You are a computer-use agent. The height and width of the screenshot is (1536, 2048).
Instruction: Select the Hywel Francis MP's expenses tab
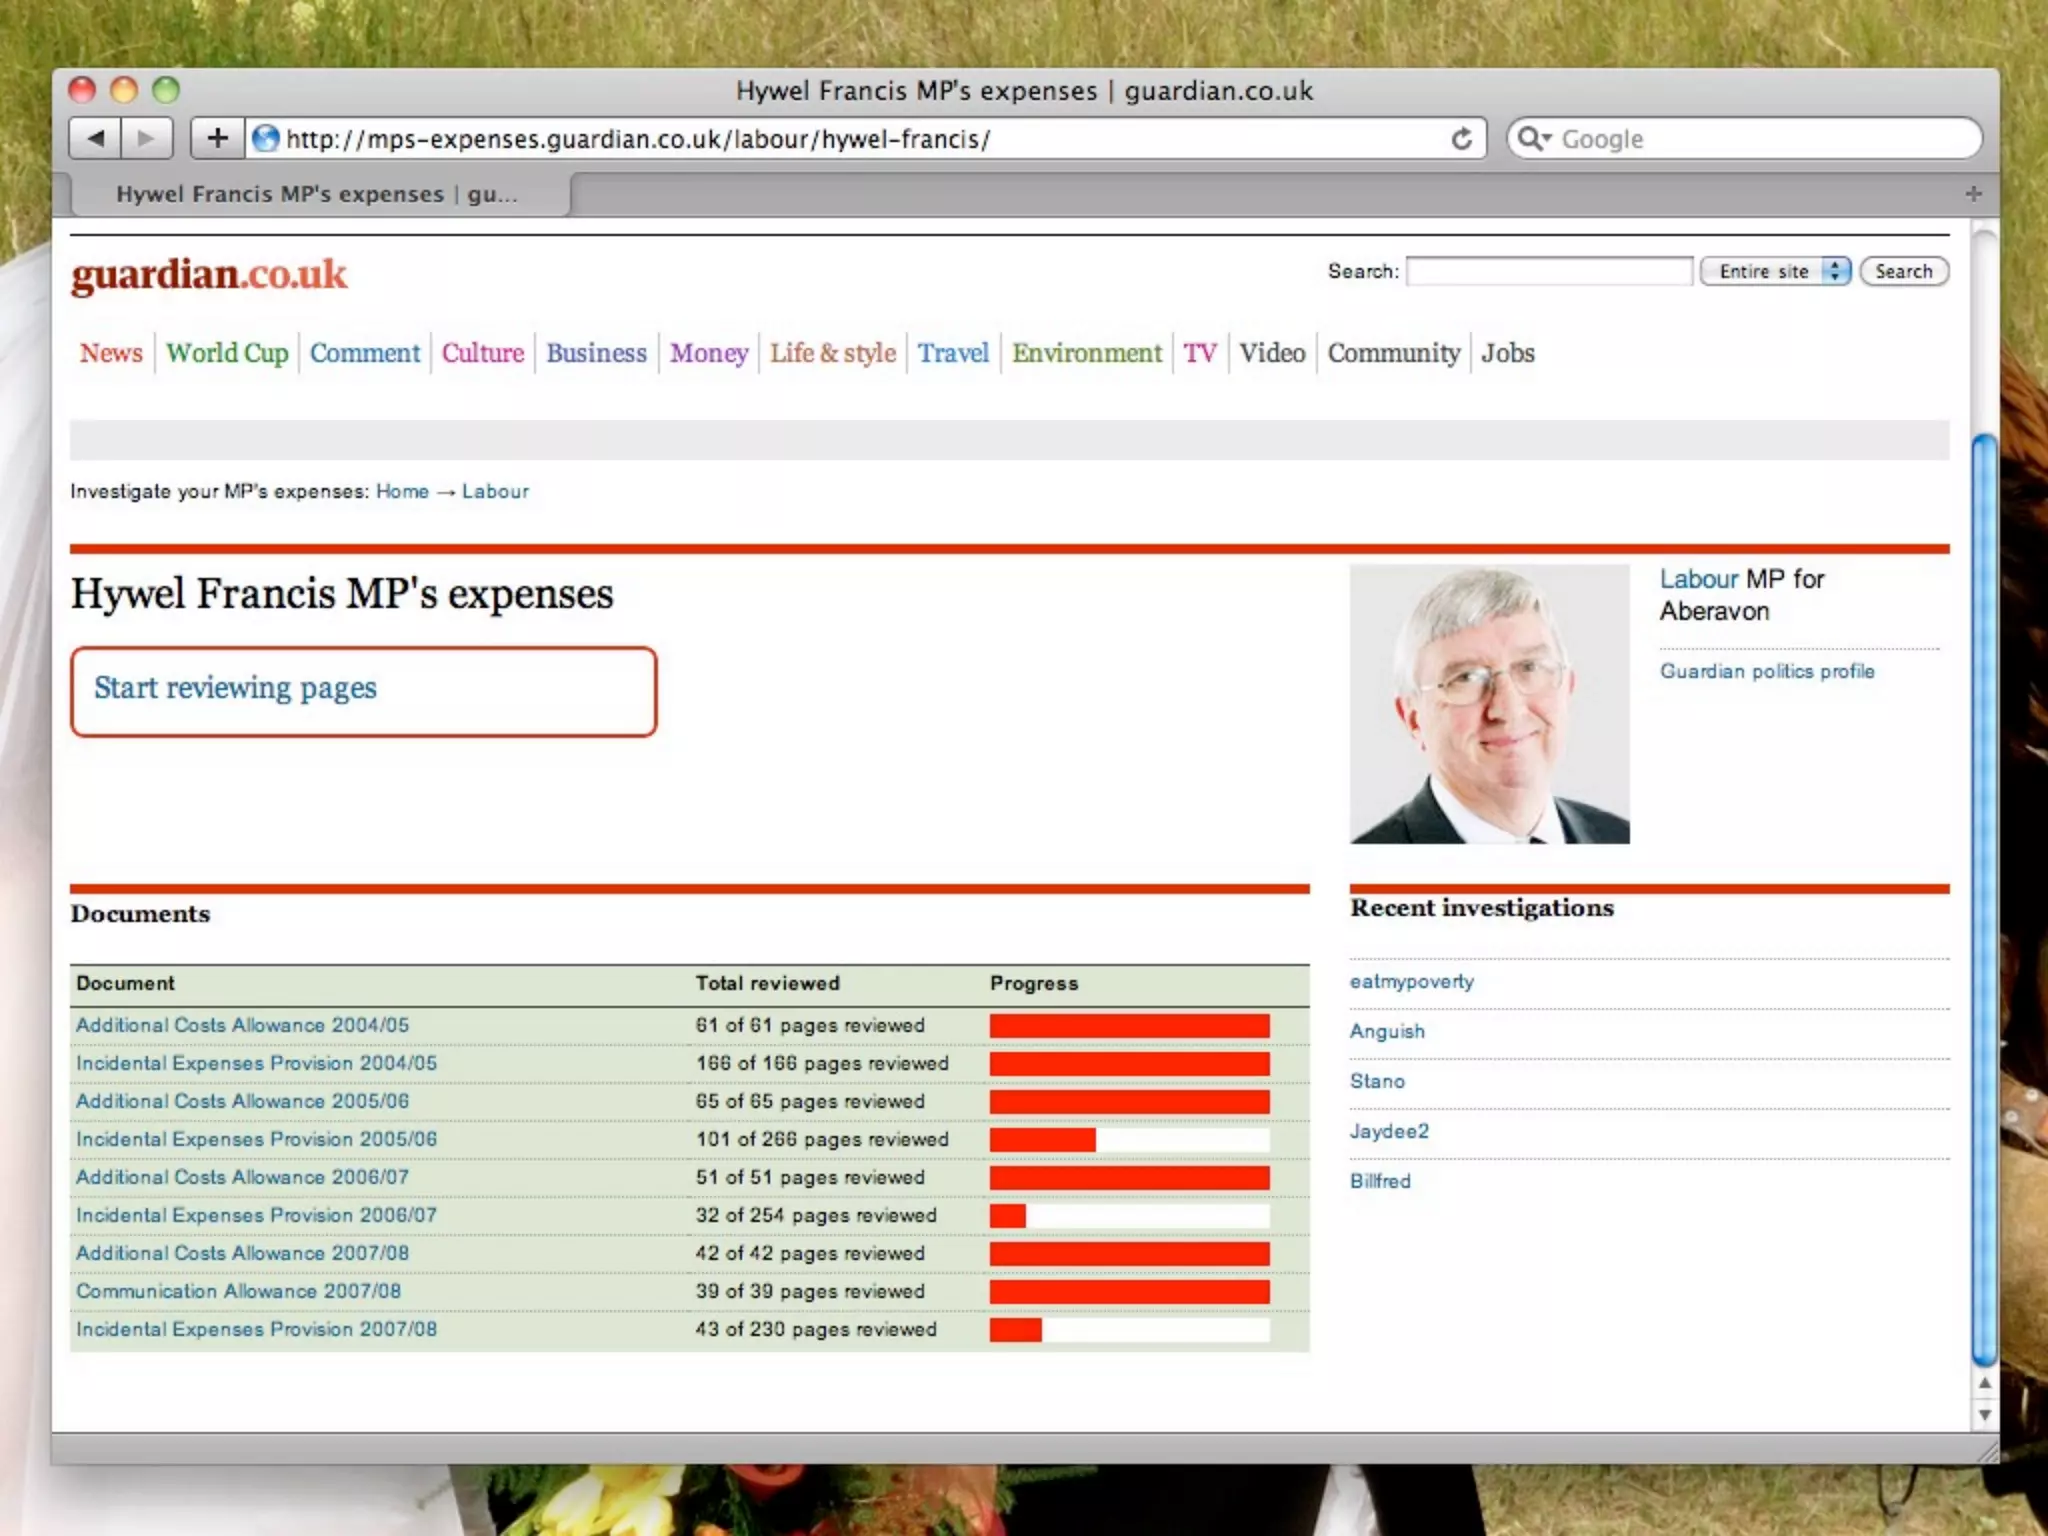pos(318,194)
